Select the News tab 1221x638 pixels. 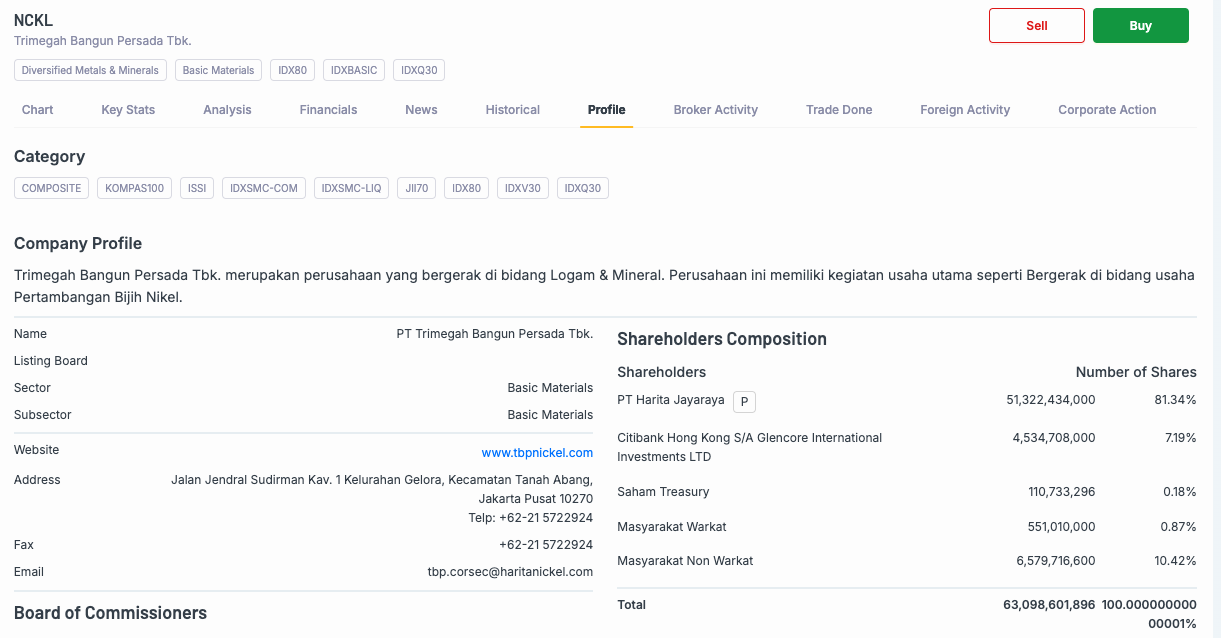pyautogui.click(x=421, y=110)
